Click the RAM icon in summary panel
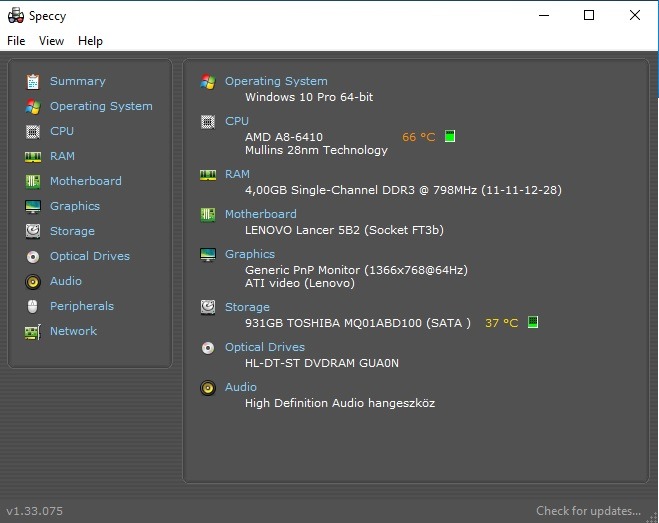Viewport: 659px width, 523px height. 208,175
